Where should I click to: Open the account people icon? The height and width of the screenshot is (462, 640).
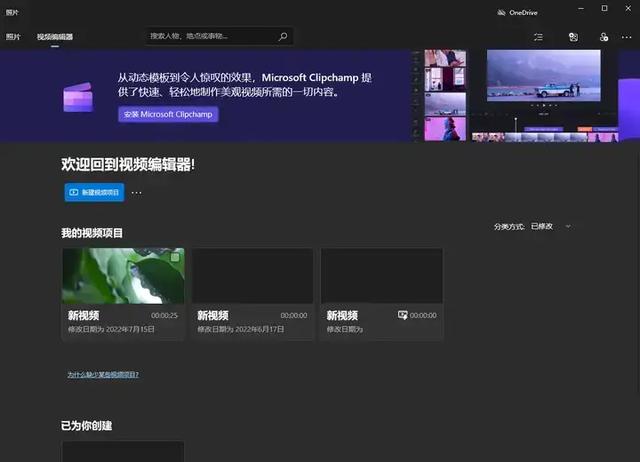click(x=604, y=37)
